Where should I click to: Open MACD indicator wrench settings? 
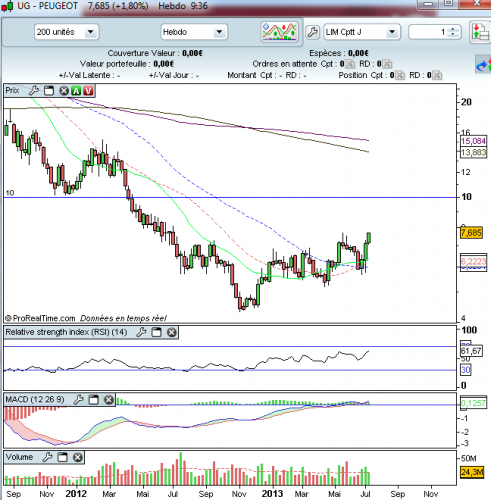pyautogui.click(x=78, y=399)
